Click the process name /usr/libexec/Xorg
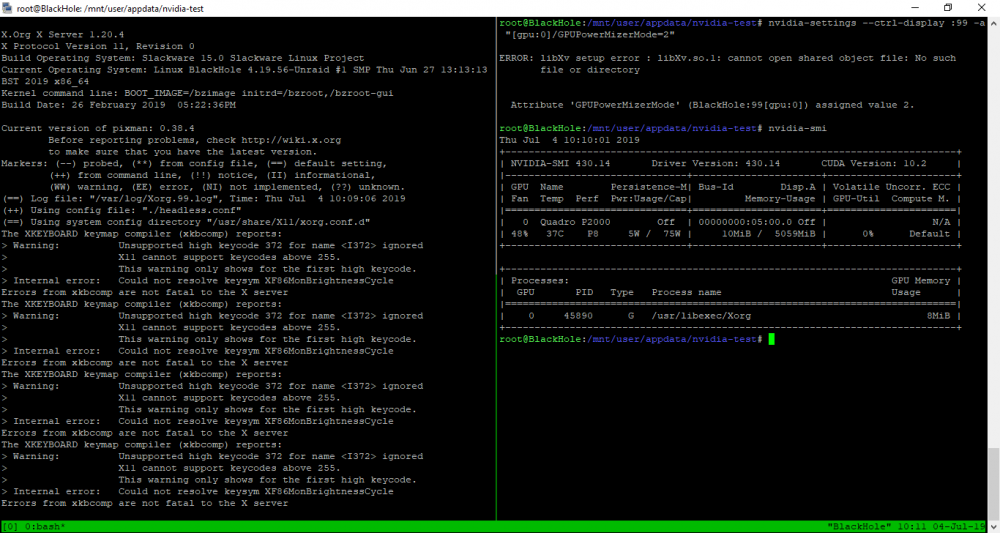 [701, 316]
